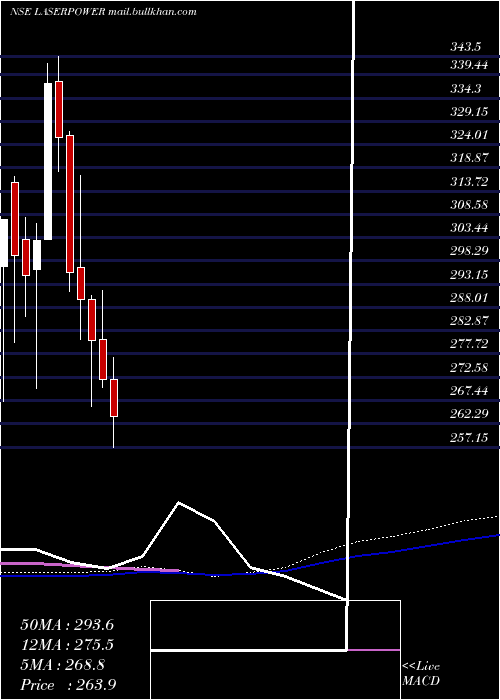Image resolution: width=500 pixels, height=700 pixels.
Task: Click the 339.44 price level label
Action: point(469,66)
